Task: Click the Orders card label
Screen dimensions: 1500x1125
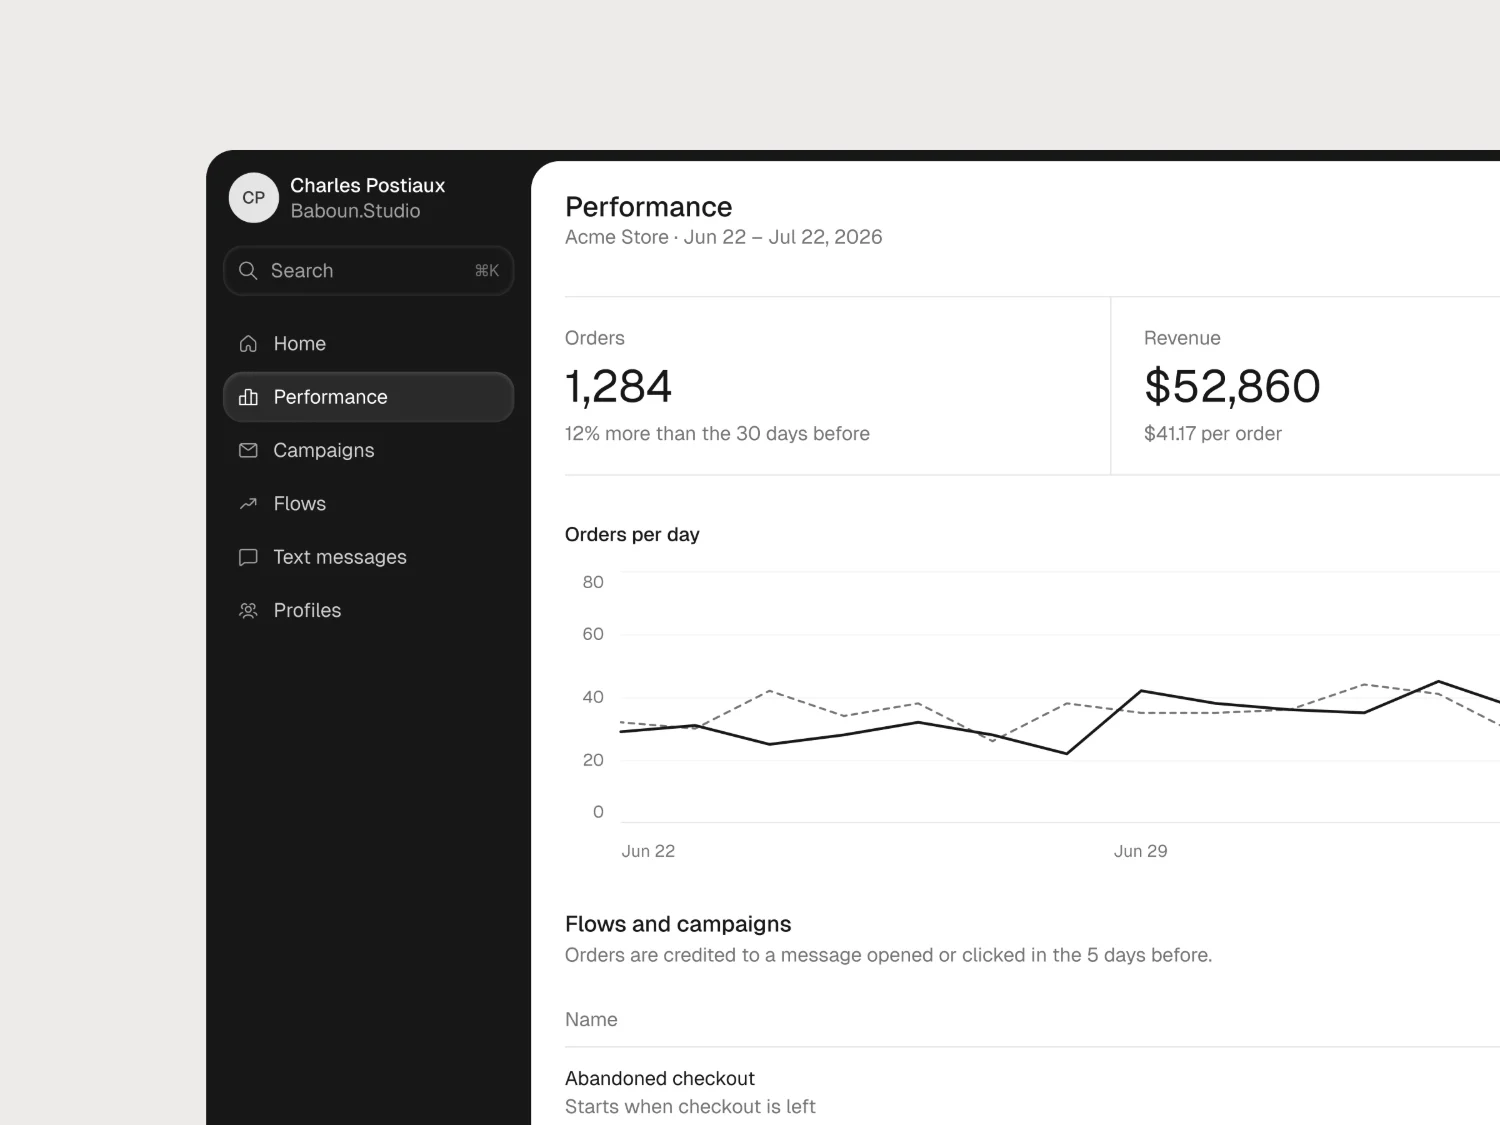Action: coord(595,338)
